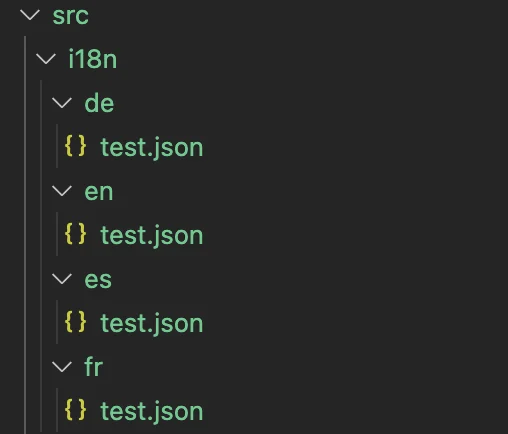Collapse the fr folder chevron

pos(62,367)
